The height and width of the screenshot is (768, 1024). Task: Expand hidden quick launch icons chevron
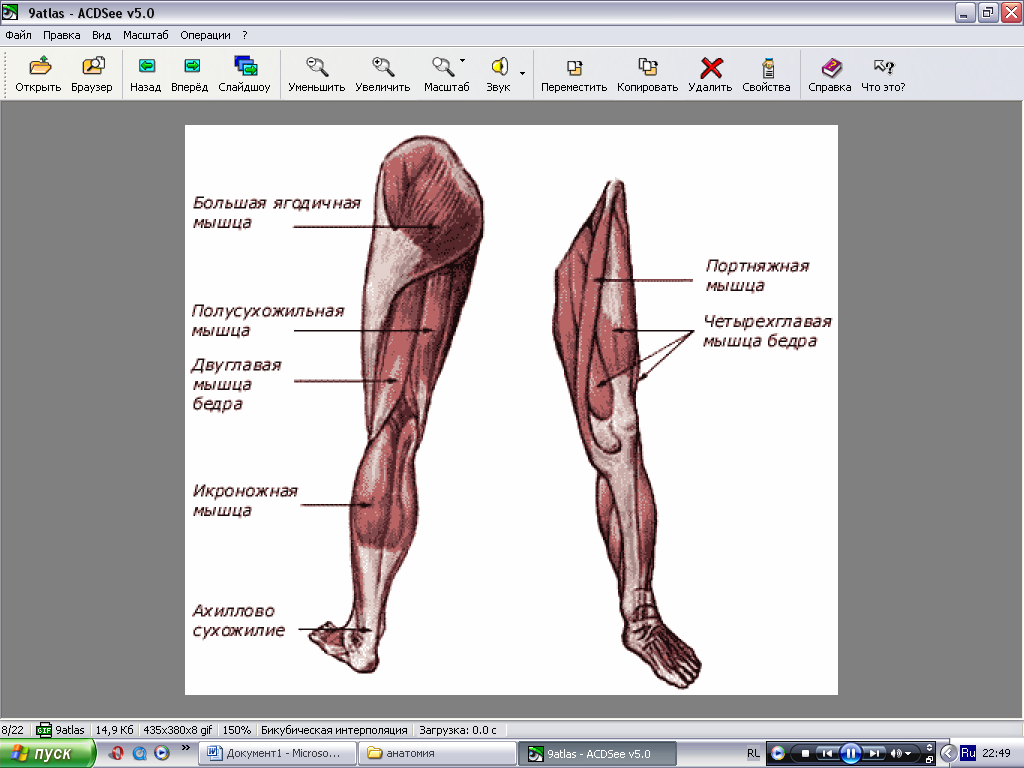[x=186, y=748]
